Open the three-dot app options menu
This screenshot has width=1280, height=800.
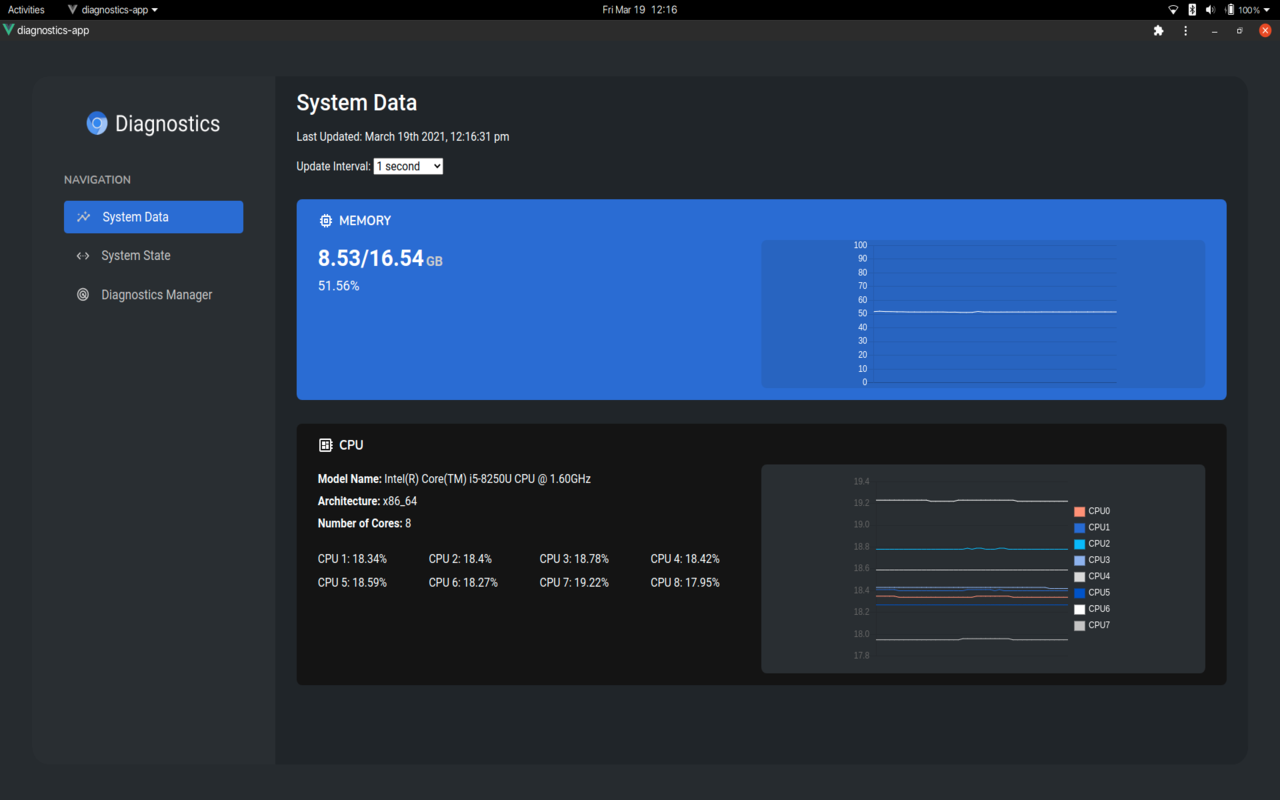[x=1185, y=30]
